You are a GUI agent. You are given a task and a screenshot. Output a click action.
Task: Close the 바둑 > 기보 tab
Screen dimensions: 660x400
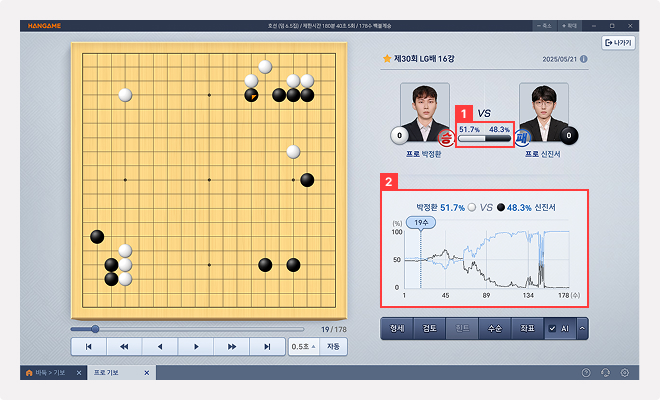click(x=79, y=373)
